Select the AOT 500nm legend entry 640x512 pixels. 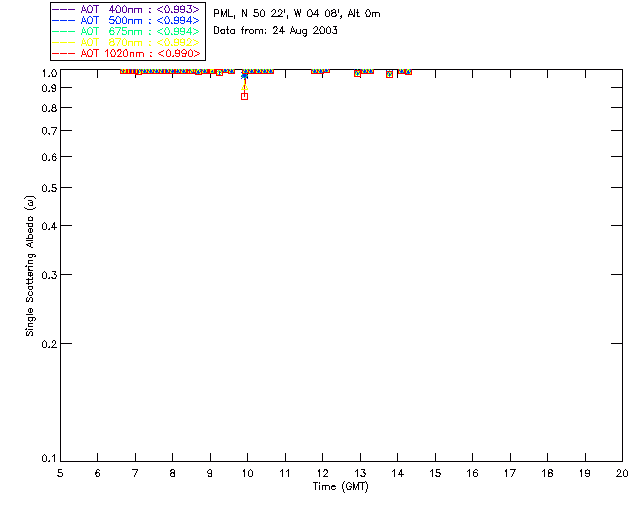point(126,20)
